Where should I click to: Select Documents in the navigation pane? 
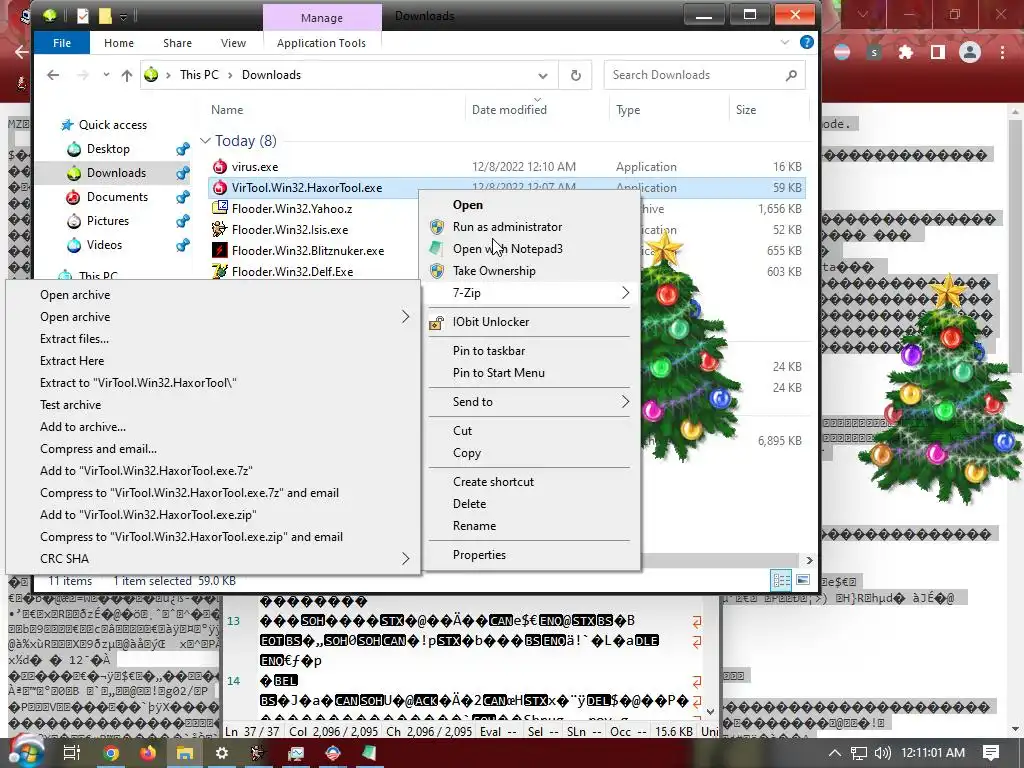(x=117, y=197)
